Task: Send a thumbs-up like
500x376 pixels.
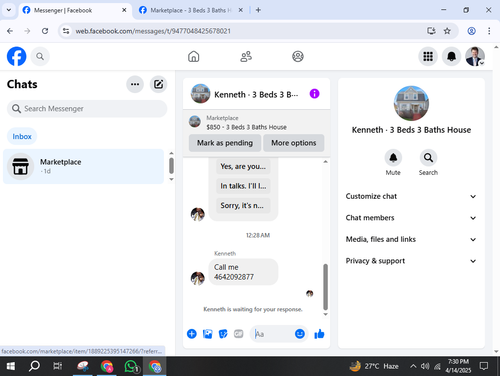Action: click(319, 334)
